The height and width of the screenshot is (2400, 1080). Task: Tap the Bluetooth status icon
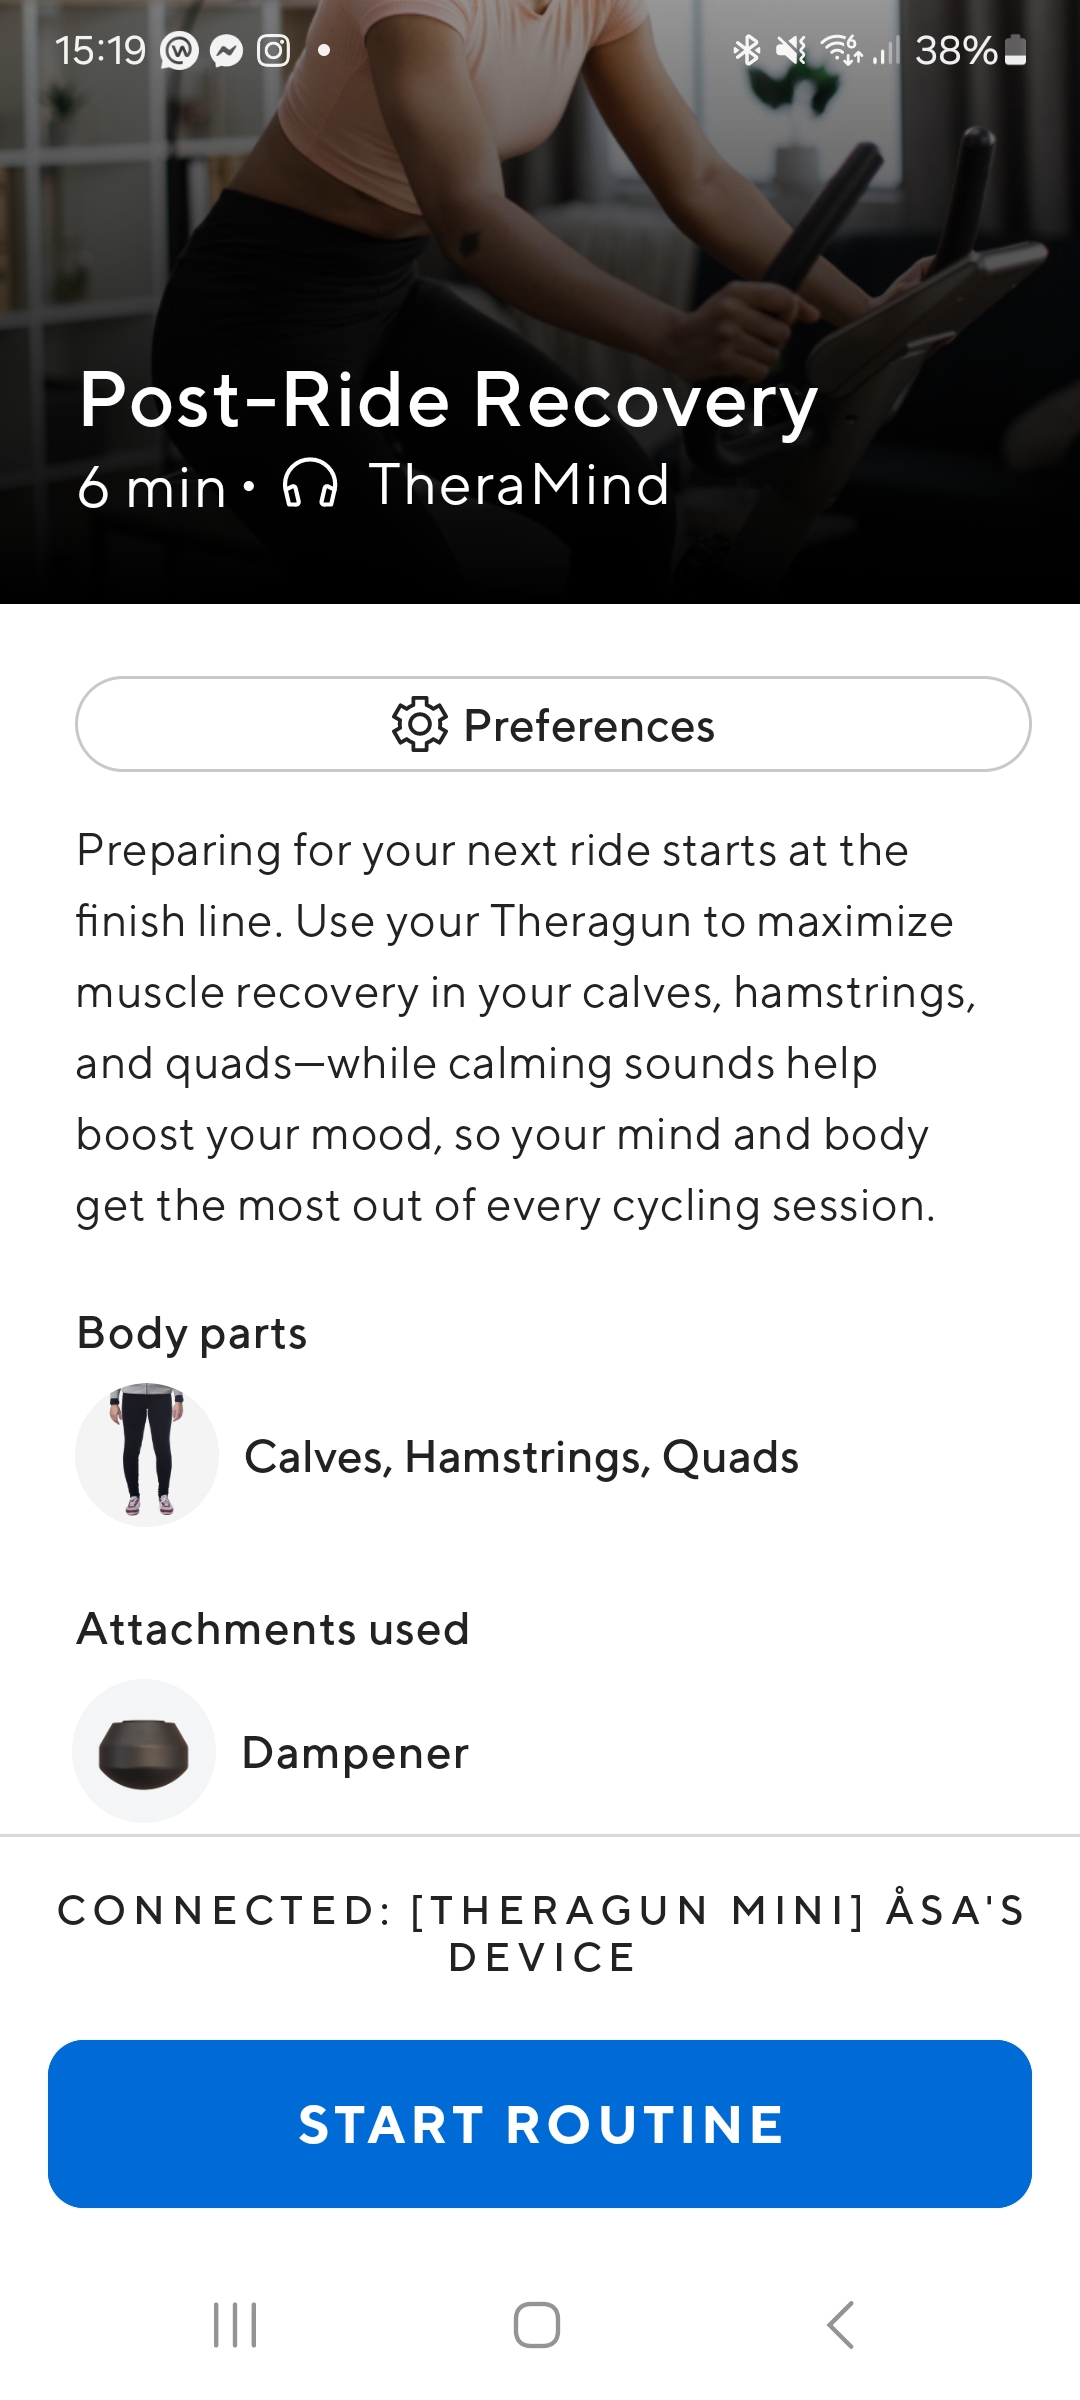pyautogui.click(x=746, y=50)
